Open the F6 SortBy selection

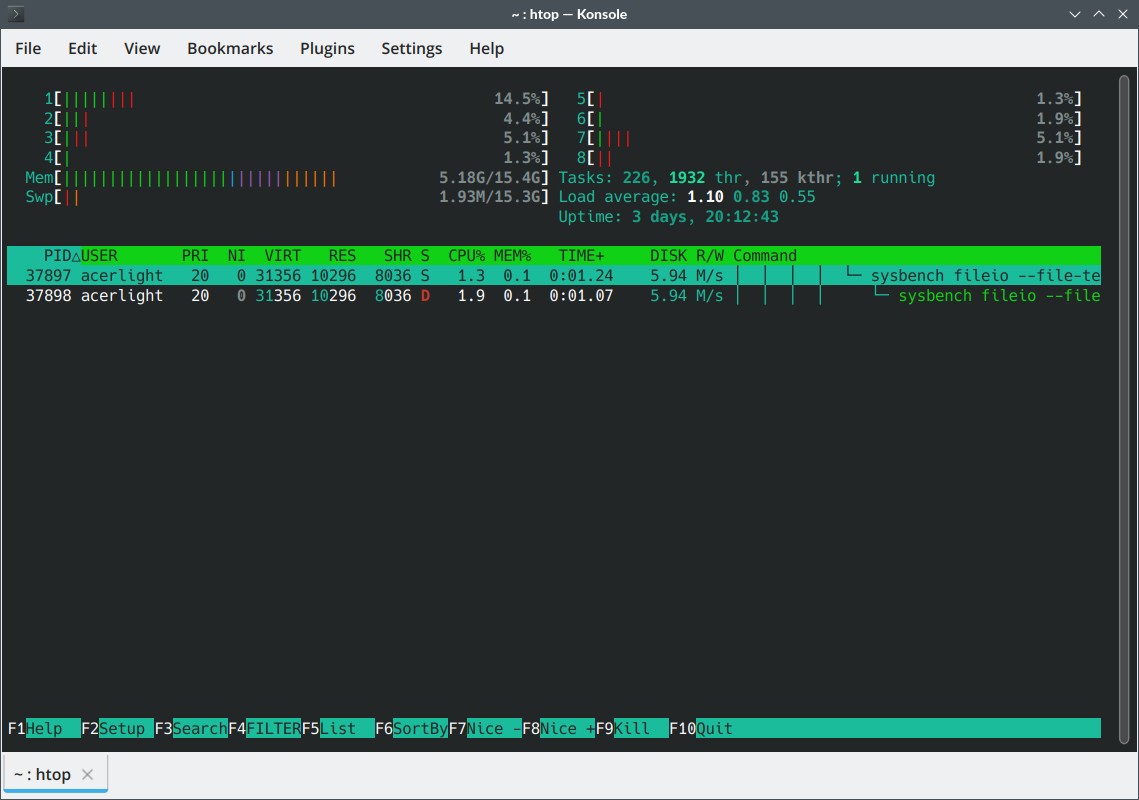(420, 728)
